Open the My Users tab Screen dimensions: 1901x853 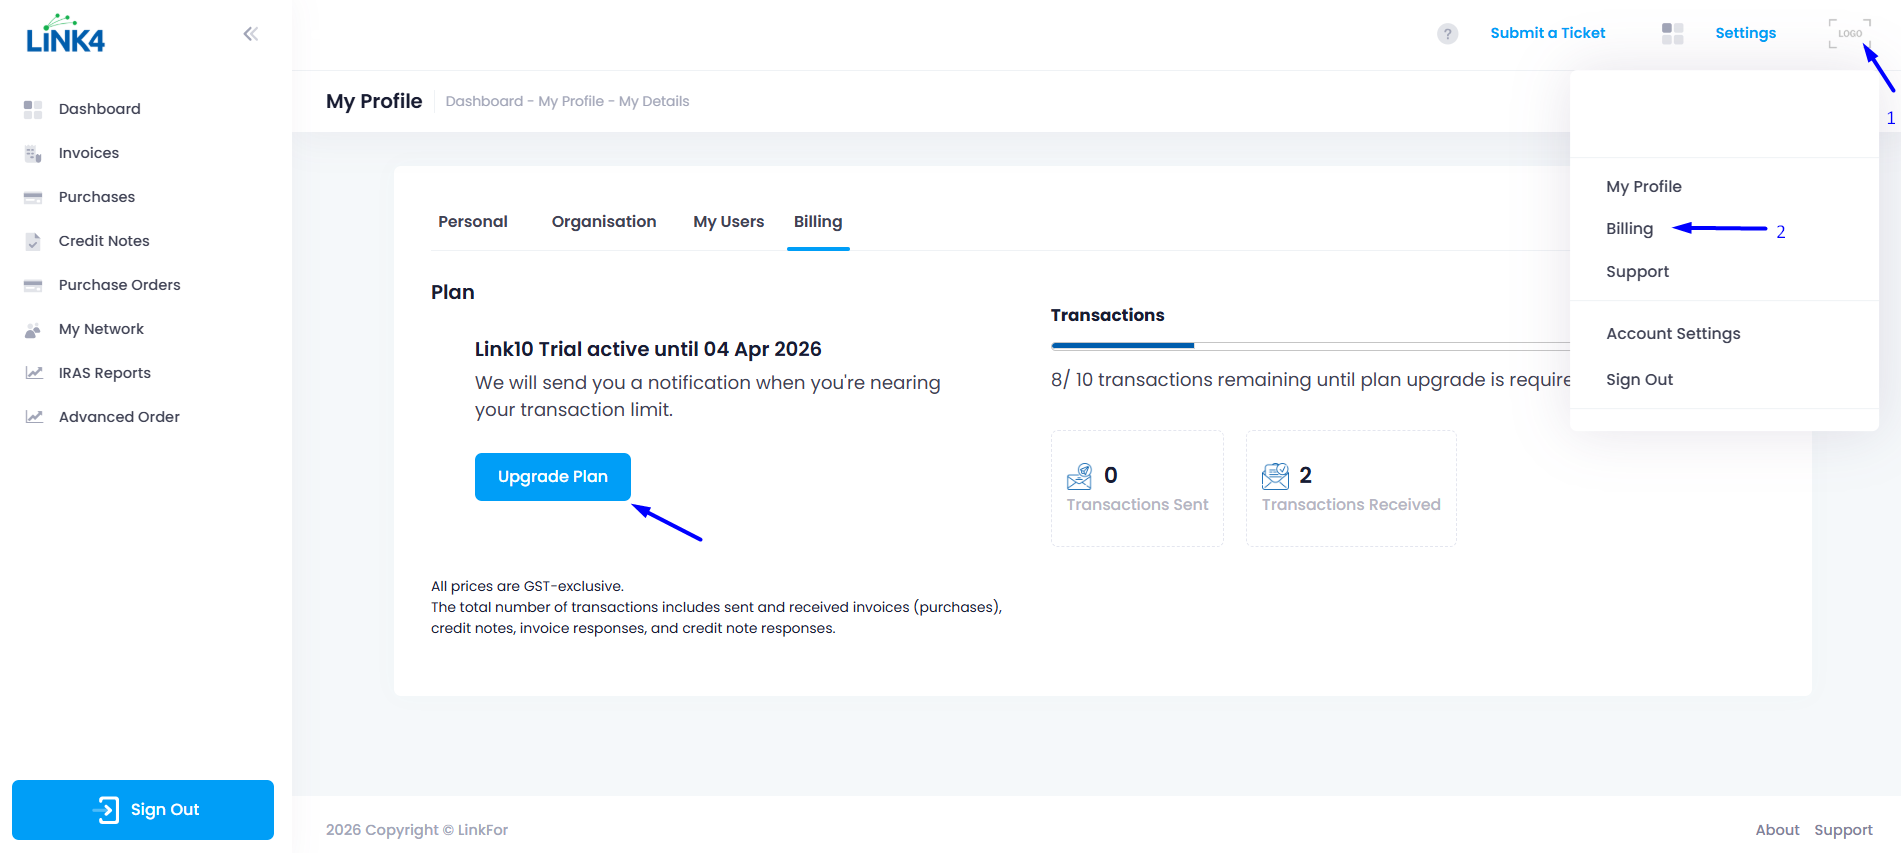point(728,222)
